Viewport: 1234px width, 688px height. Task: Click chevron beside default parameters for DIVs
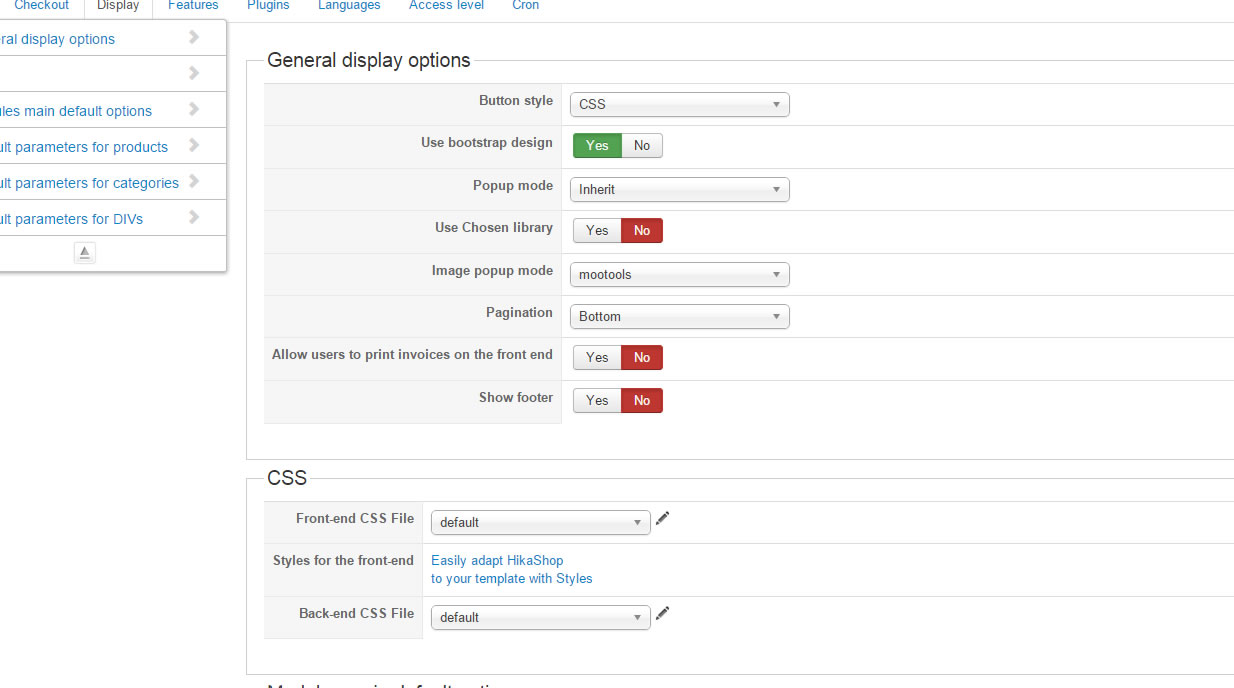point(194,218)
